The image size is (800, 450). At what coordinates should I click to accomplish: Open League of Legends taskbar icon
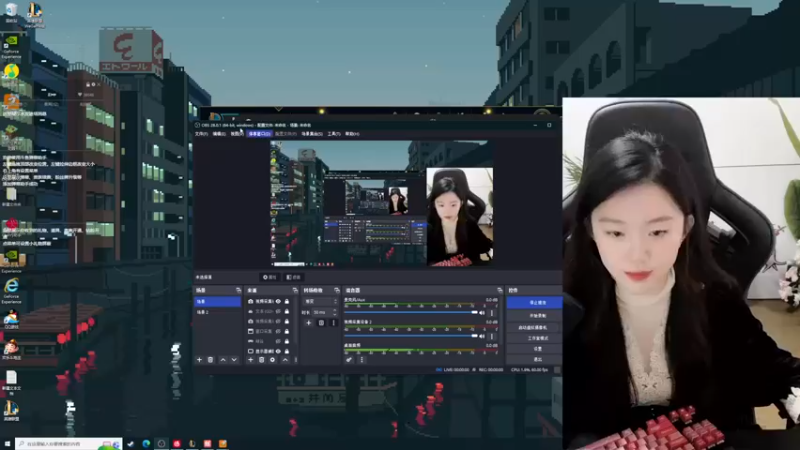[x=192, y=444]
